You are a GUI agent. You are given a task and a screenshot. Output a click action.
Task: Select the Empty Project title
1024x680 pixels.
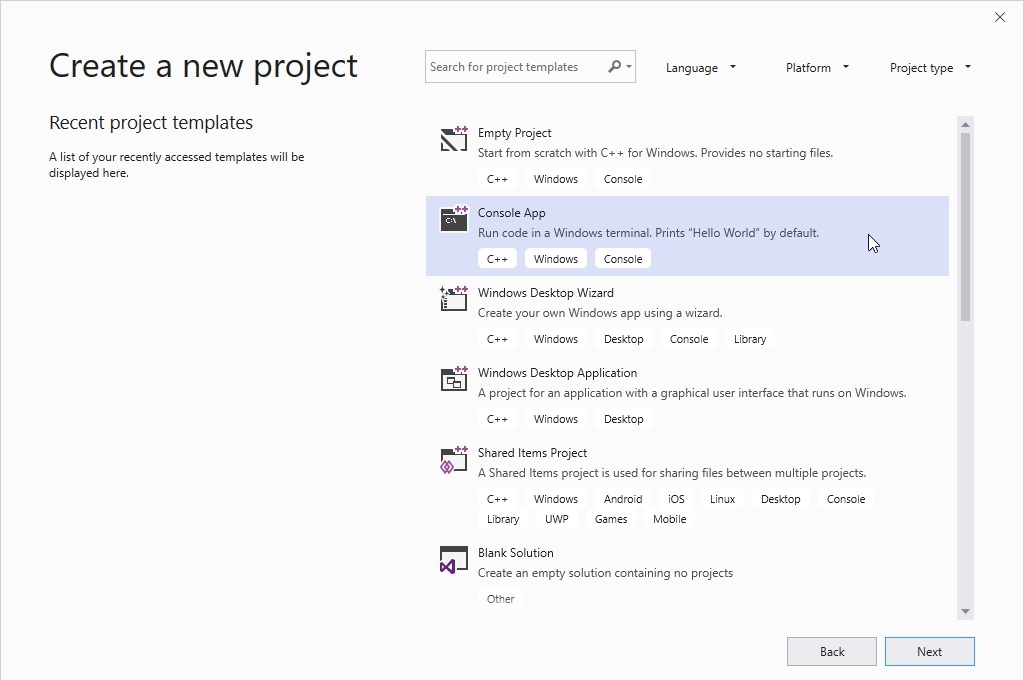pos(515,133)
